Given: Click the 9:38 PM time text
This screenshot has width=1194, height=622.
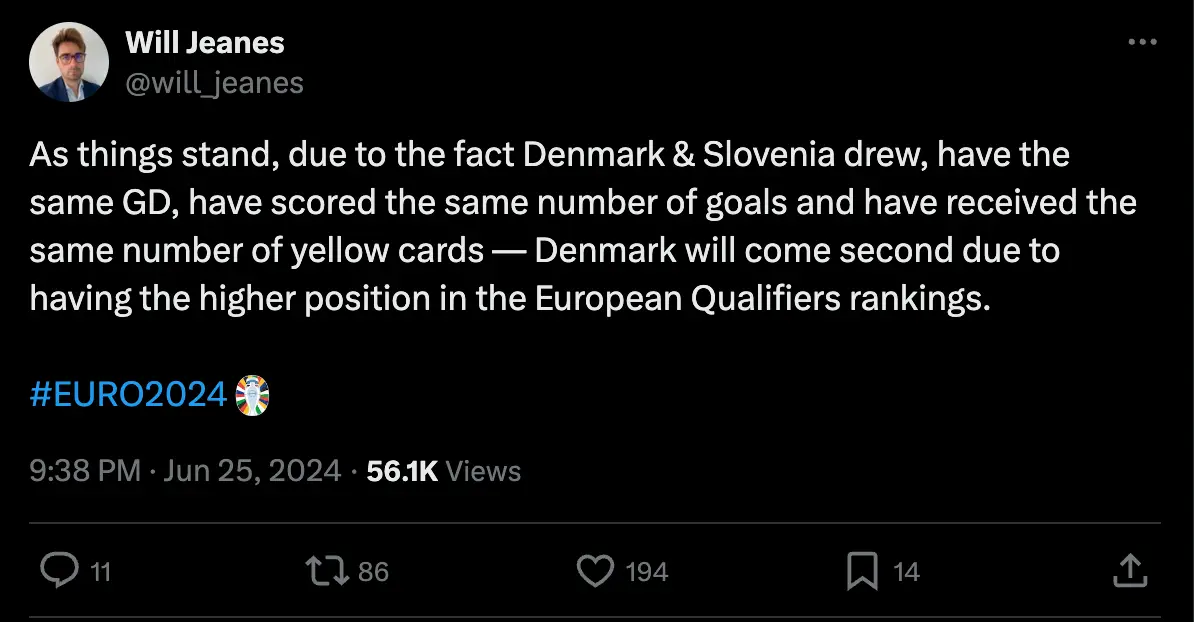Looking at the screenshot, I should (85, 471).
